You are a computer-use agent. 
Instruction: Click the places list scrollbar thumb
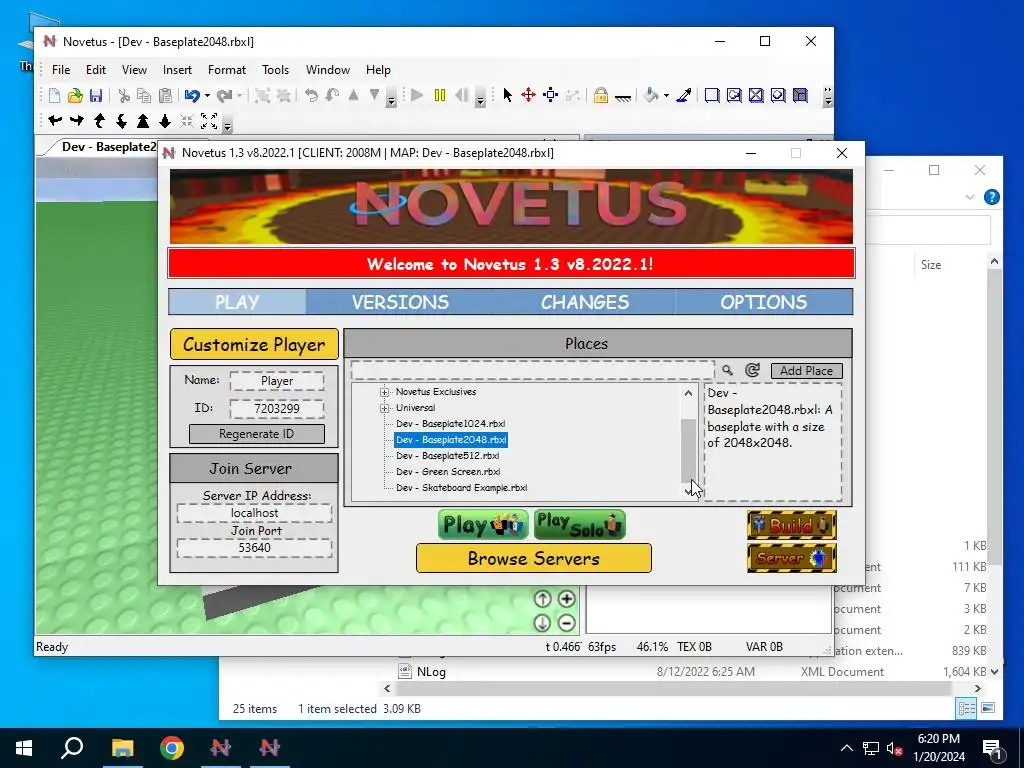[x=688, y=449]
